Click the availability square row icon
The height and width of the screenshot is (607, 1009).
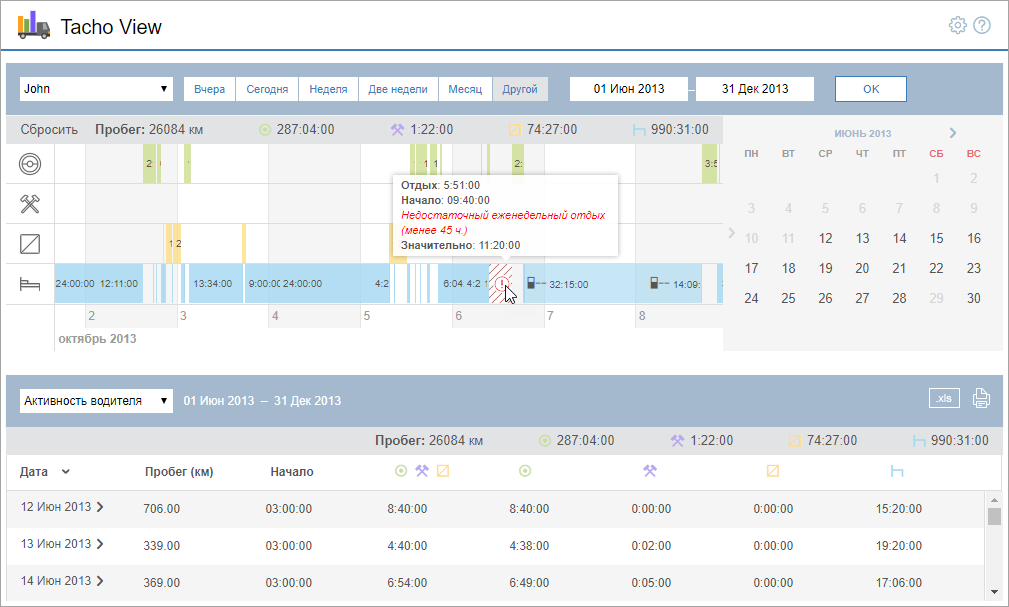pos(30,244)
